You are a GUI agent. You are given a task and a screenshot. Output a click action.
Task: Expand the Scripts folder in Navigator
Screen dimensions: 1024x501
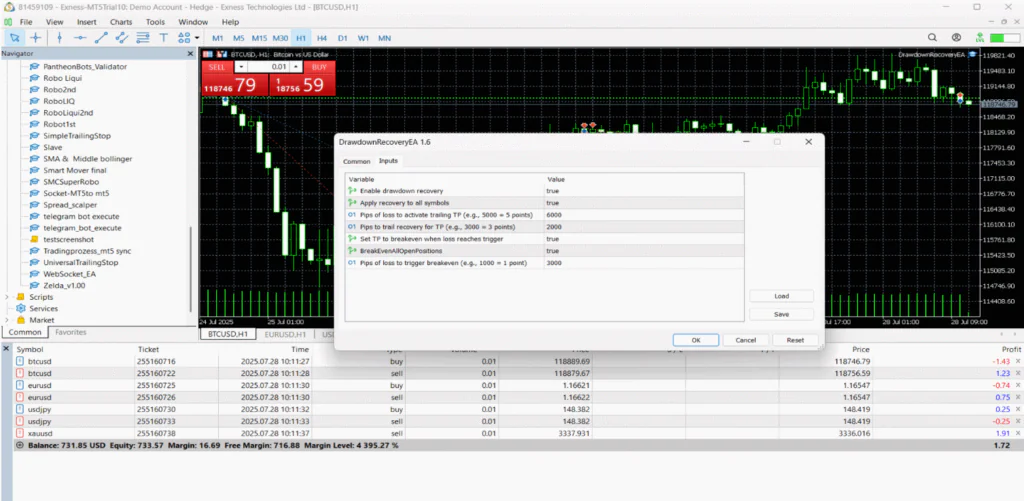(x=7, y=297)
